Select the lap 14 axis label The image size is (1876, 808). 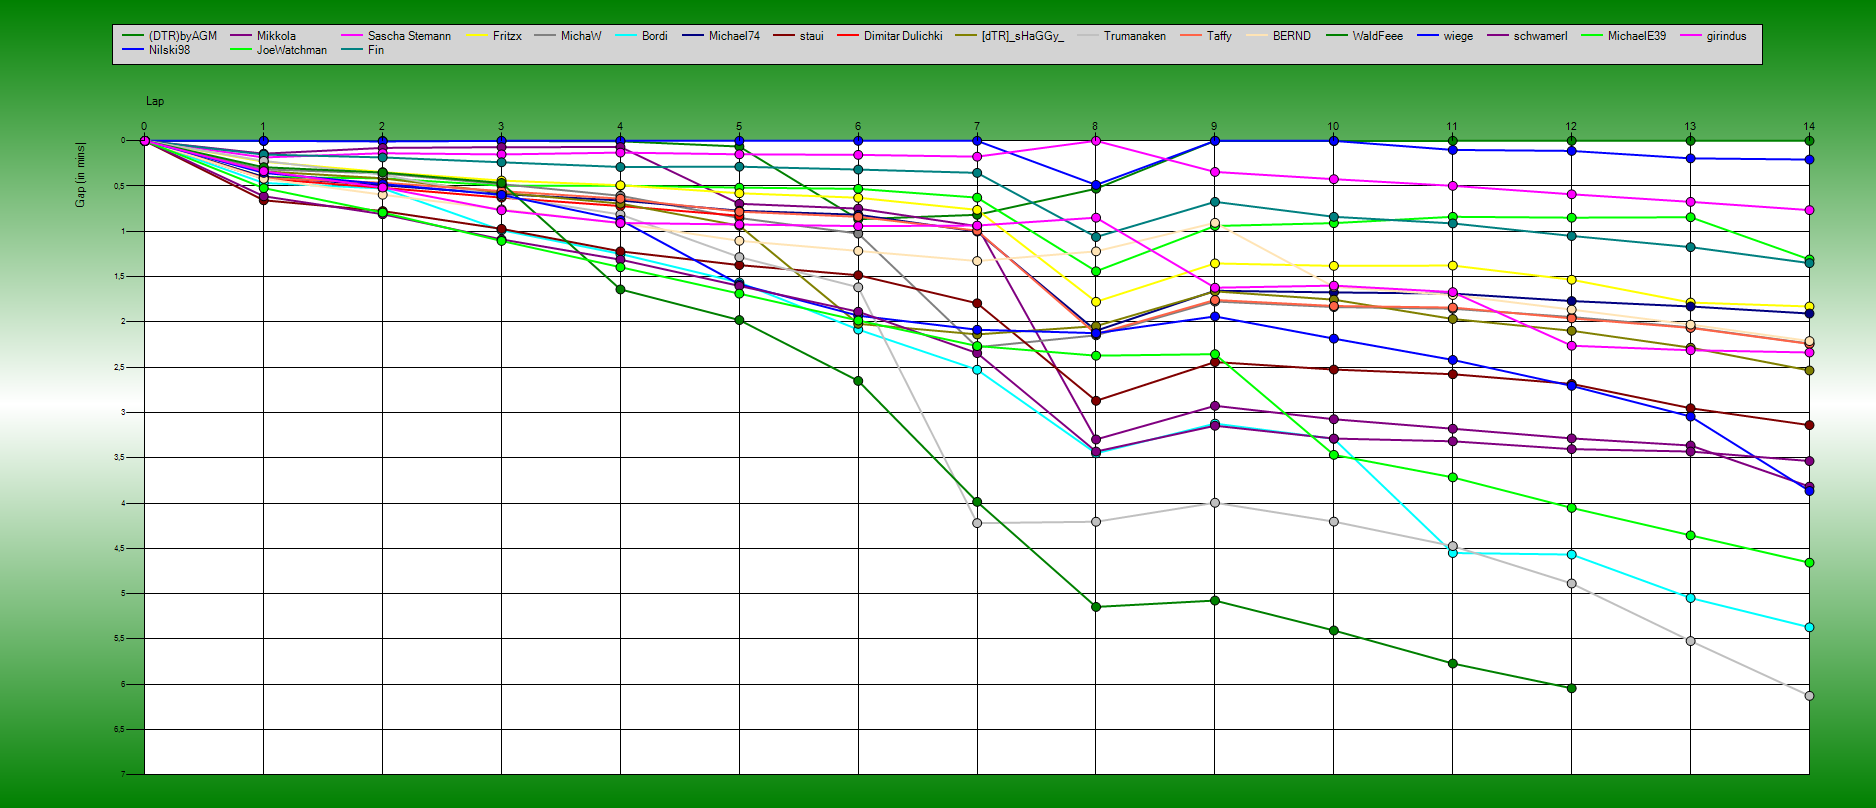tap(1808, 127)
